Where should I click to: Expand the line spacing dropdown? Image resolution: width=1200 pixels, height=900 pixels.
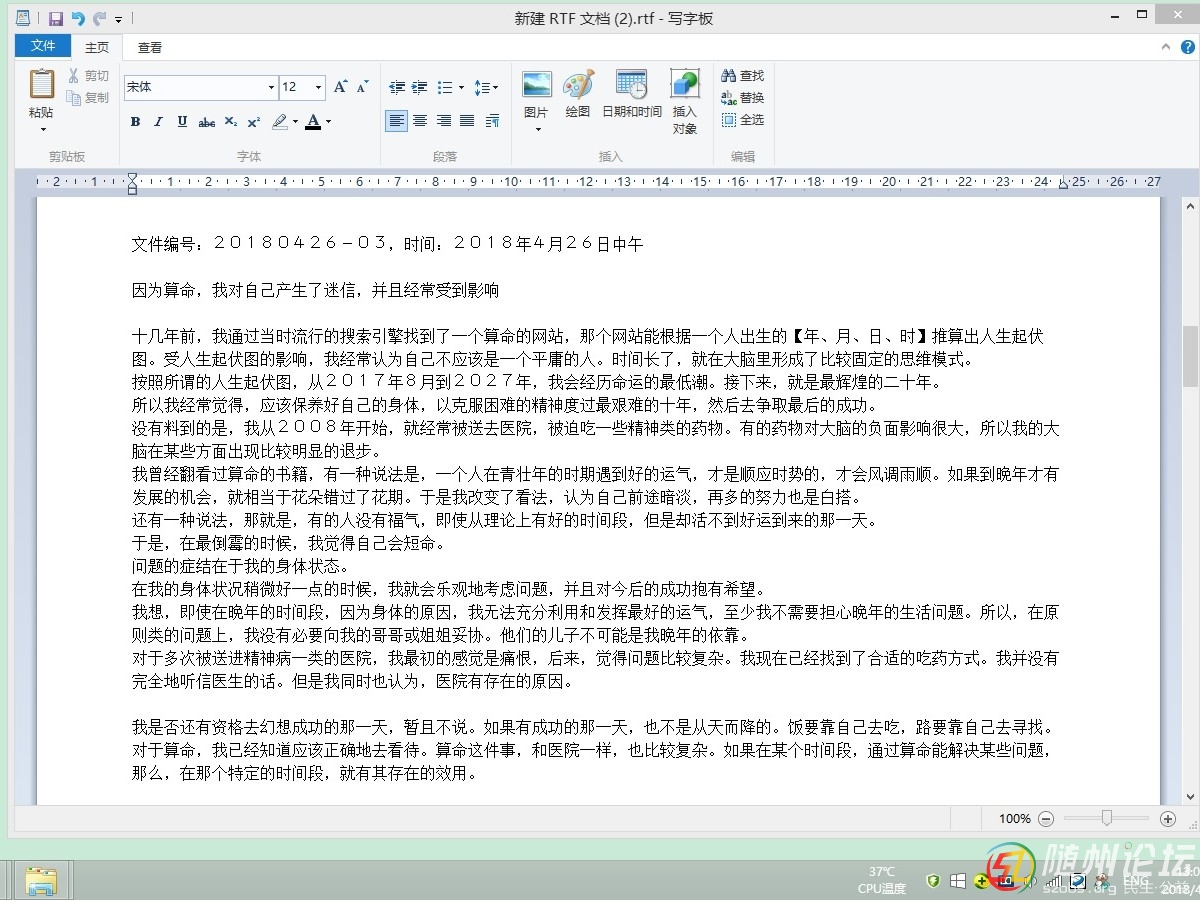(486, 88)
